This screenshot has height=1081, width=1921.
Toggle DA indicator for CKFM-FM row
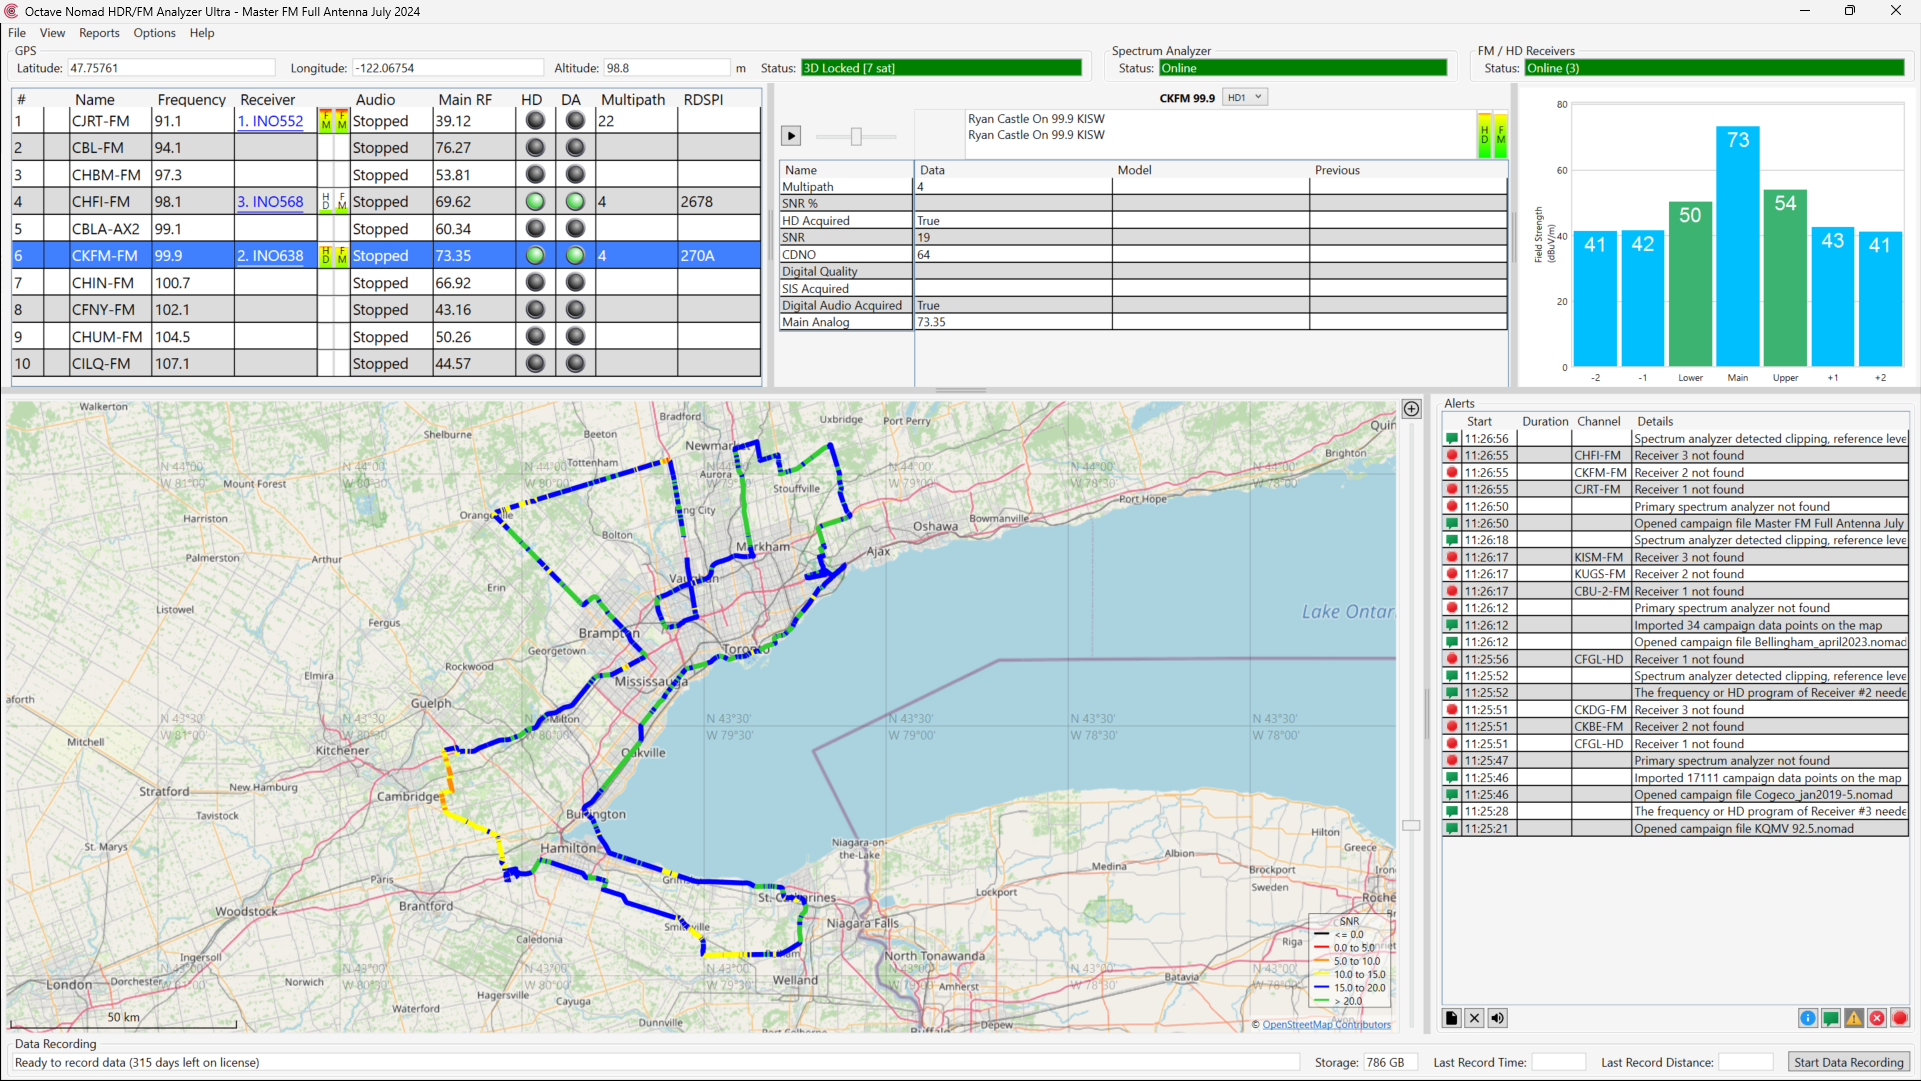[x=574, y=256]
